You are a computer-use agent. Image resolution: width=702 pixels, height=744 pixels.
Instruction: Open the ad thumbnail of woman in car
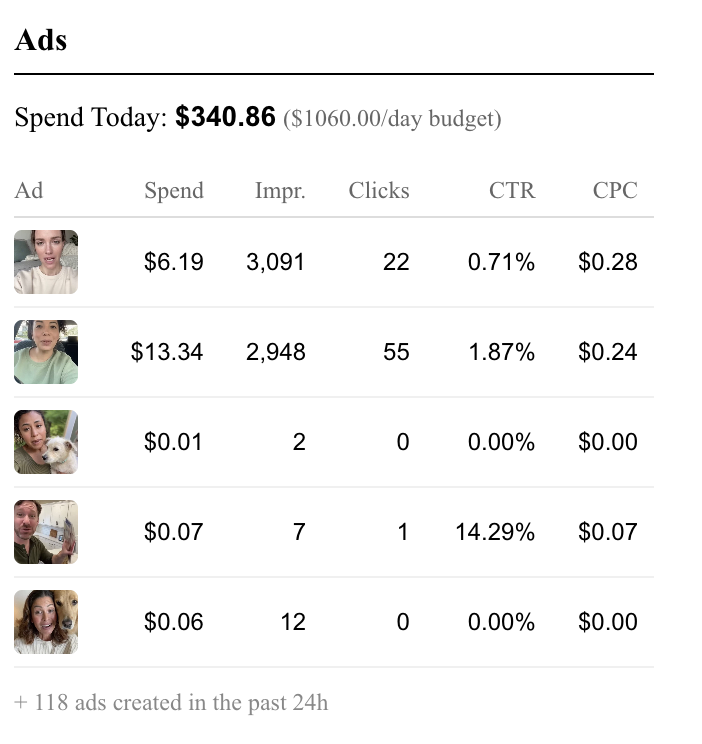(x=46, y=352)
